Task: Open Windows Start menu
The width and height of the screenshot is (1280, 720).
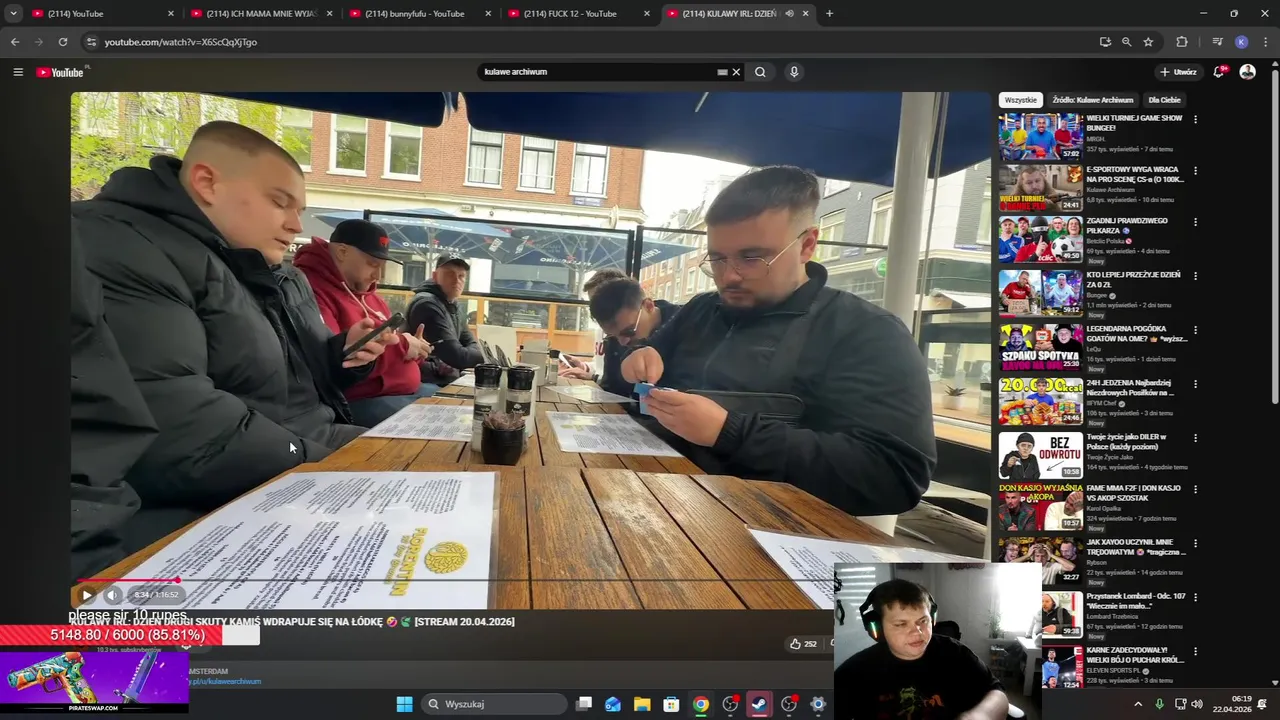Action: point(404,704)
